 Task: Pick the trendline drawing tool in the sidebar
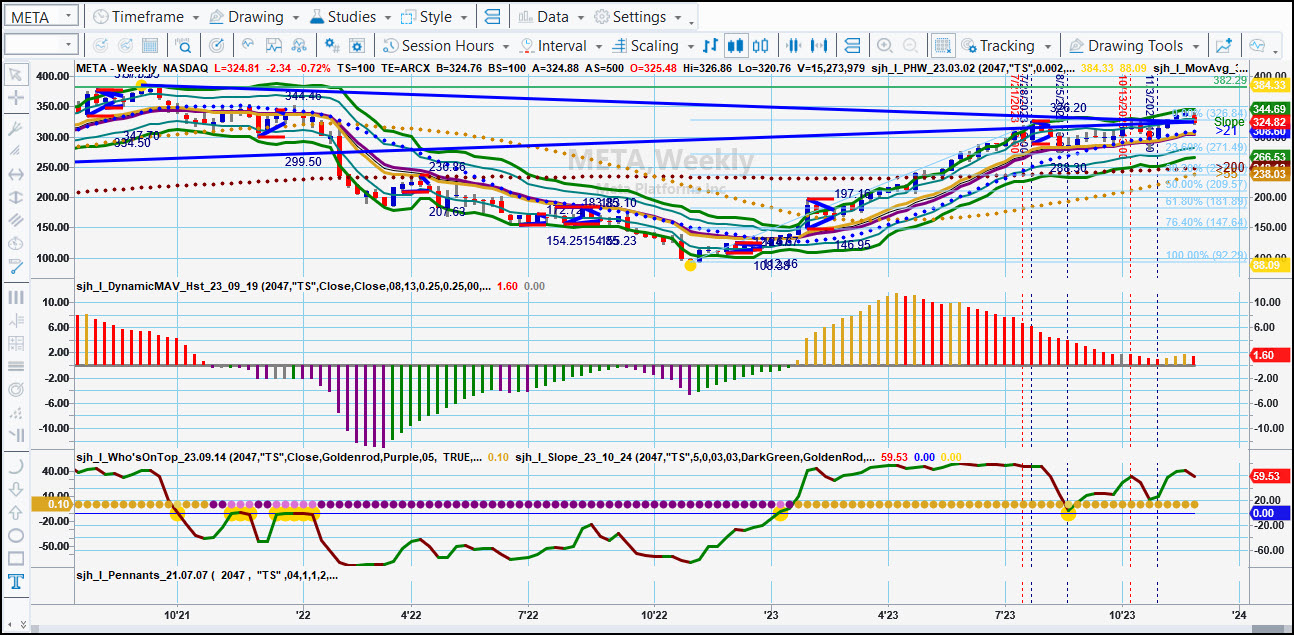pos(15,128)
